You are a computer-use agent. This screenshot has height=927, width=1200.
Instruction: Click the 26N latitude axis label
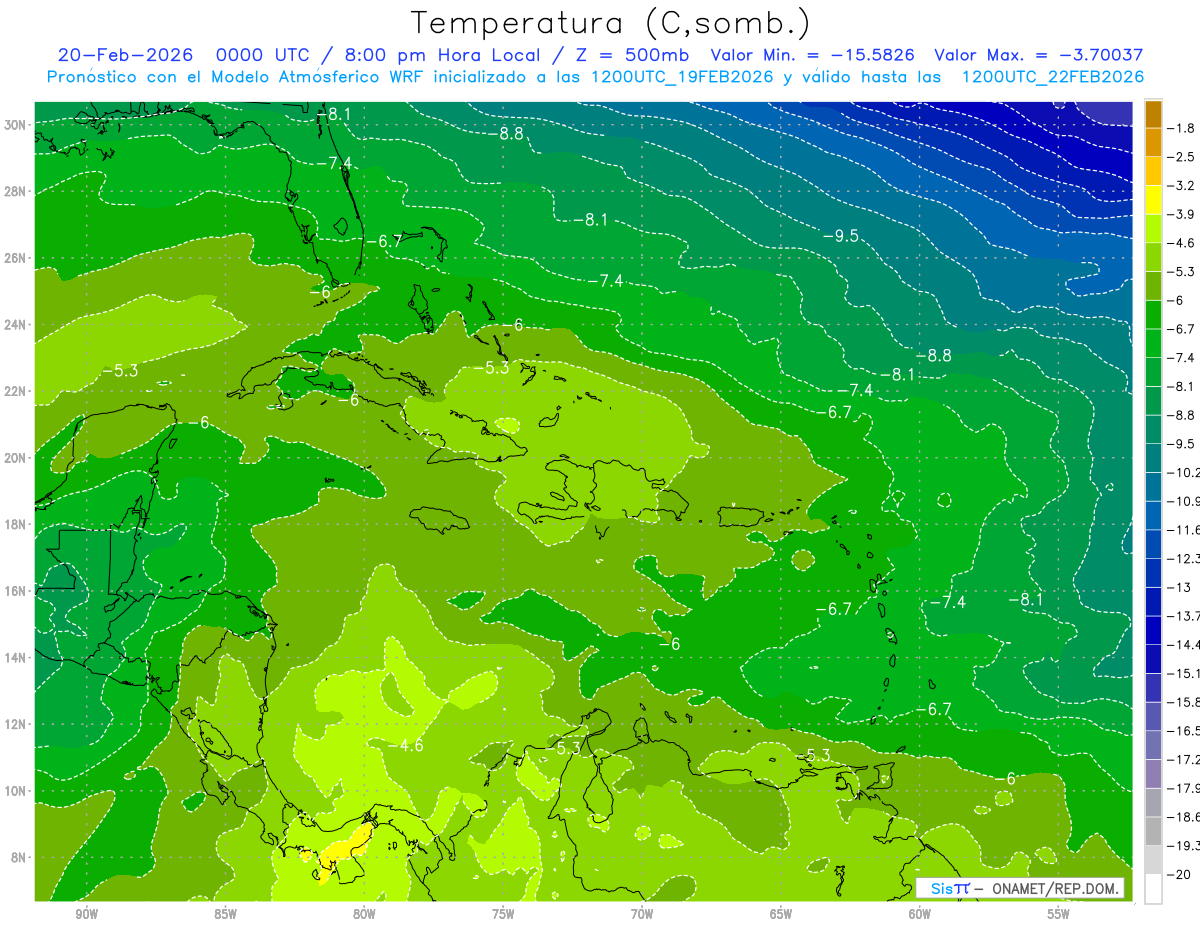[15, 258]
